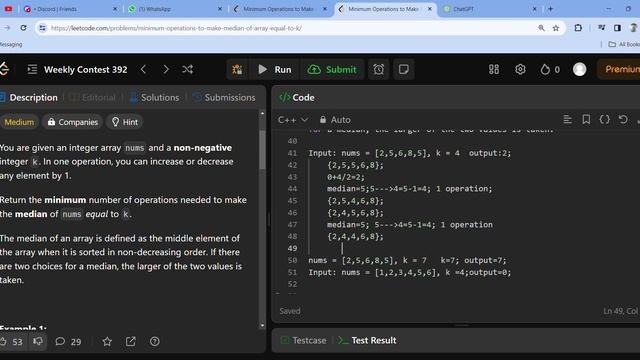Screen dimensions: 640x360
Task: Click the debugger bug icon
Action: pos(237,69)
